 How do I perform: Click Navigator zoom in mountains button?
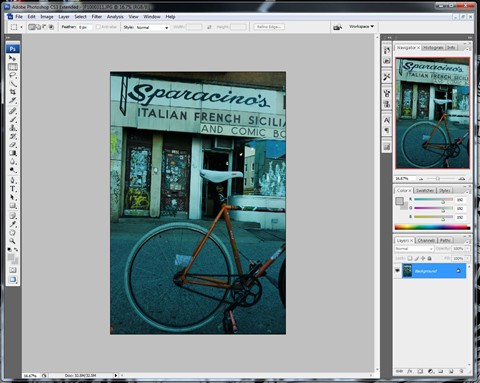461,179
